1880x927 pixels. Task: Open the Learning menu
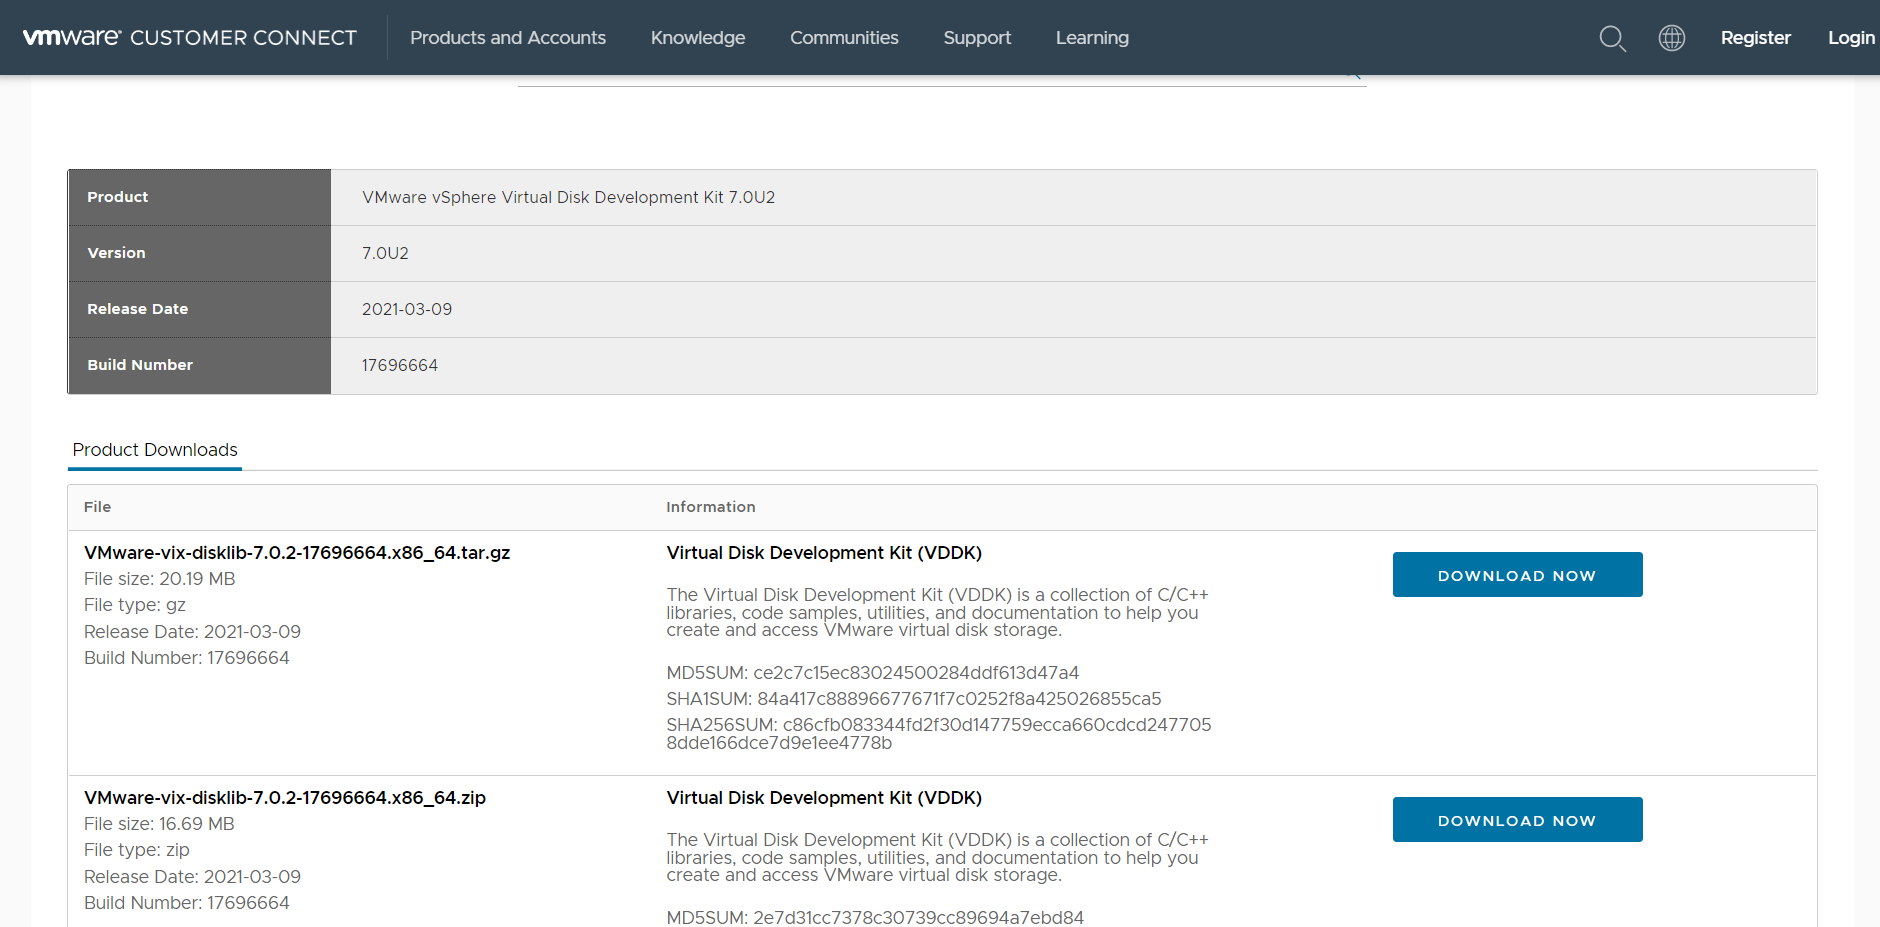(1091, 38)
